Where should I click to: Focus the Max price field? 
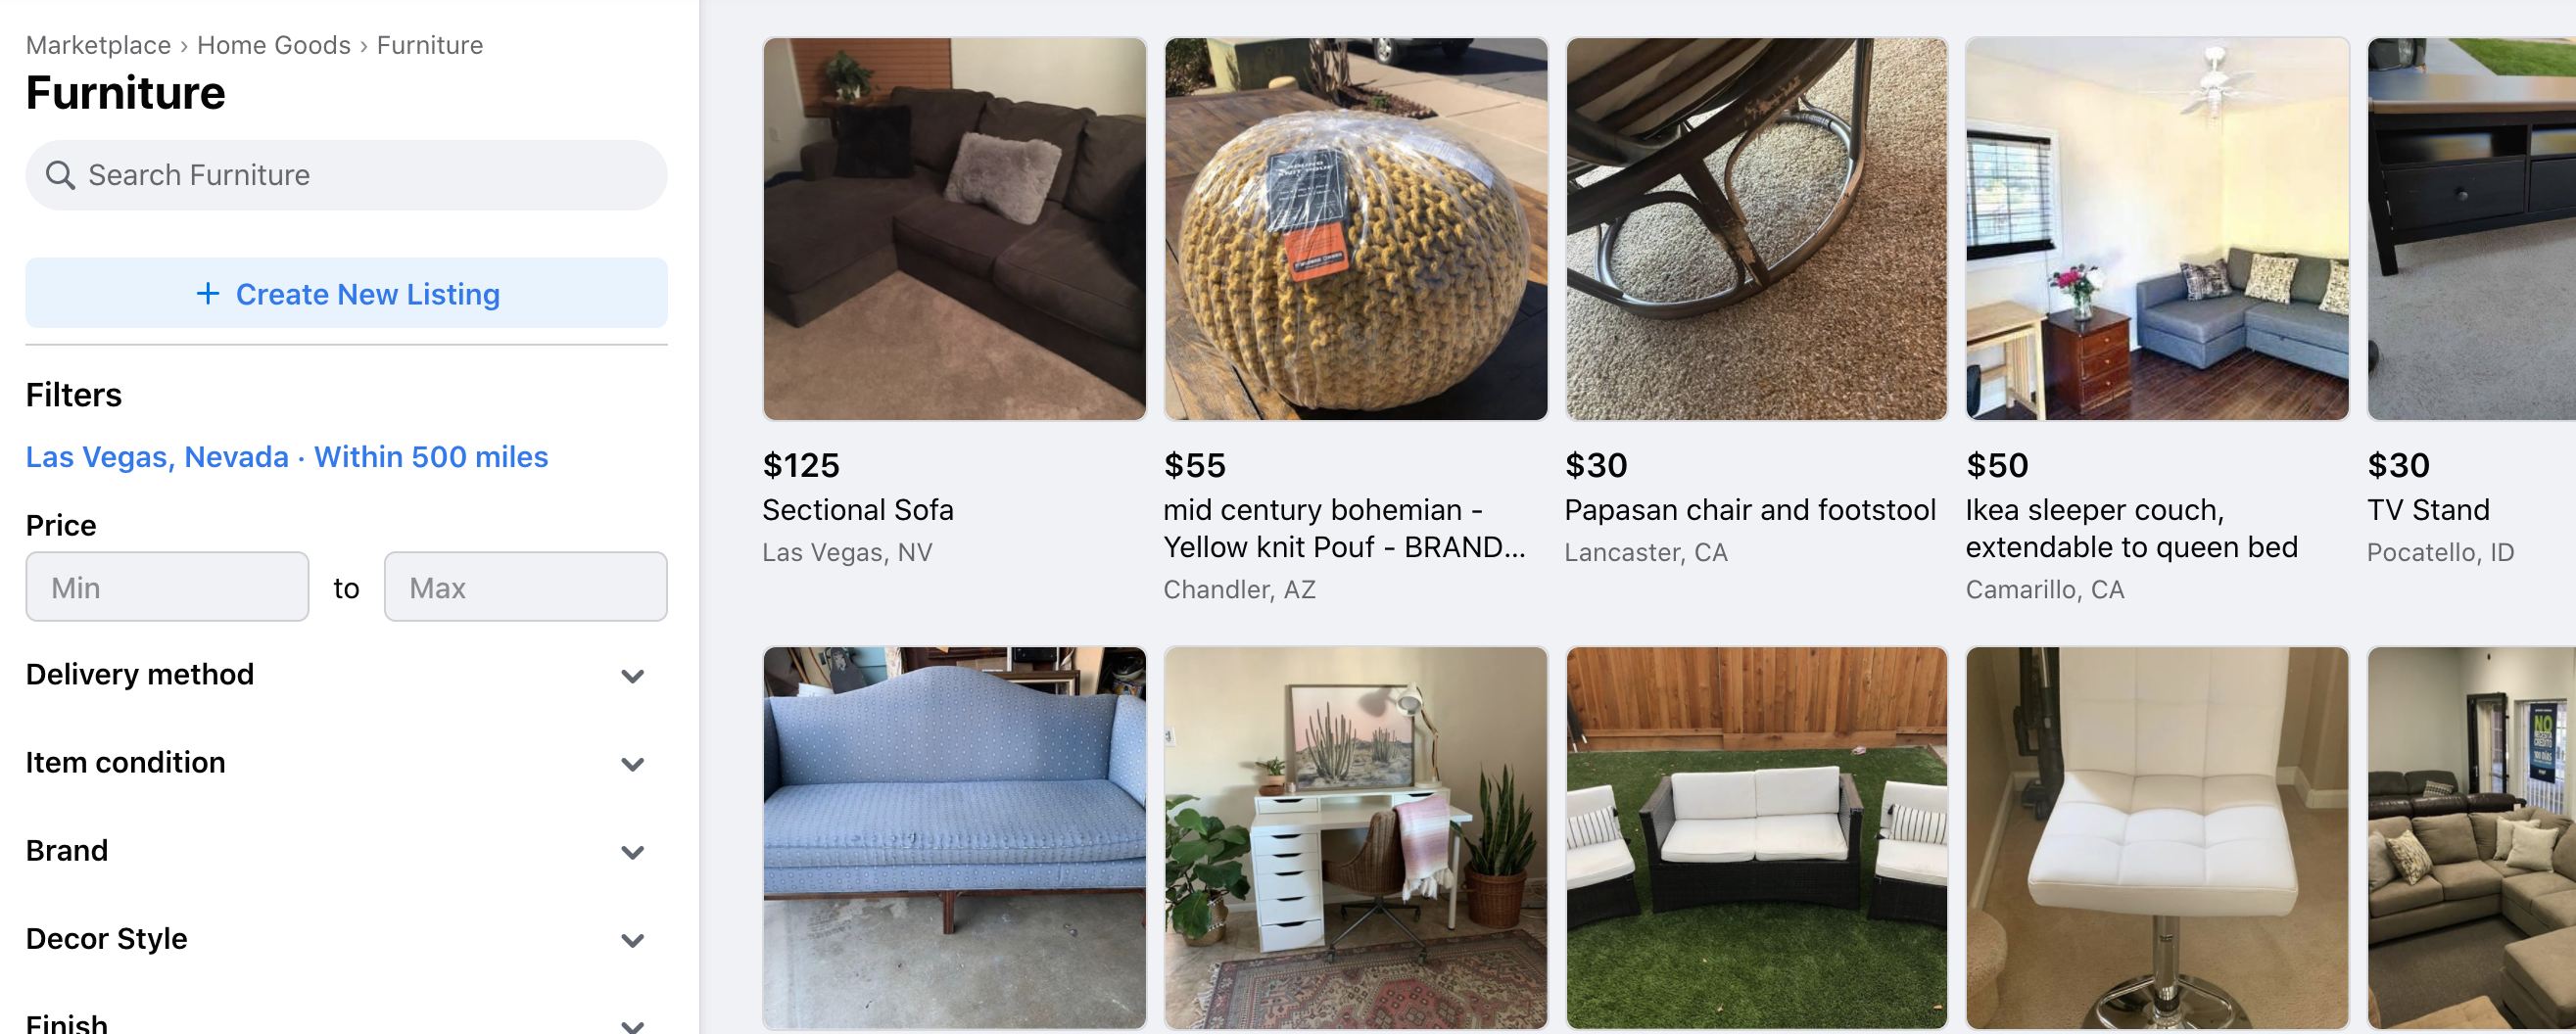click(x=525, y=587)
